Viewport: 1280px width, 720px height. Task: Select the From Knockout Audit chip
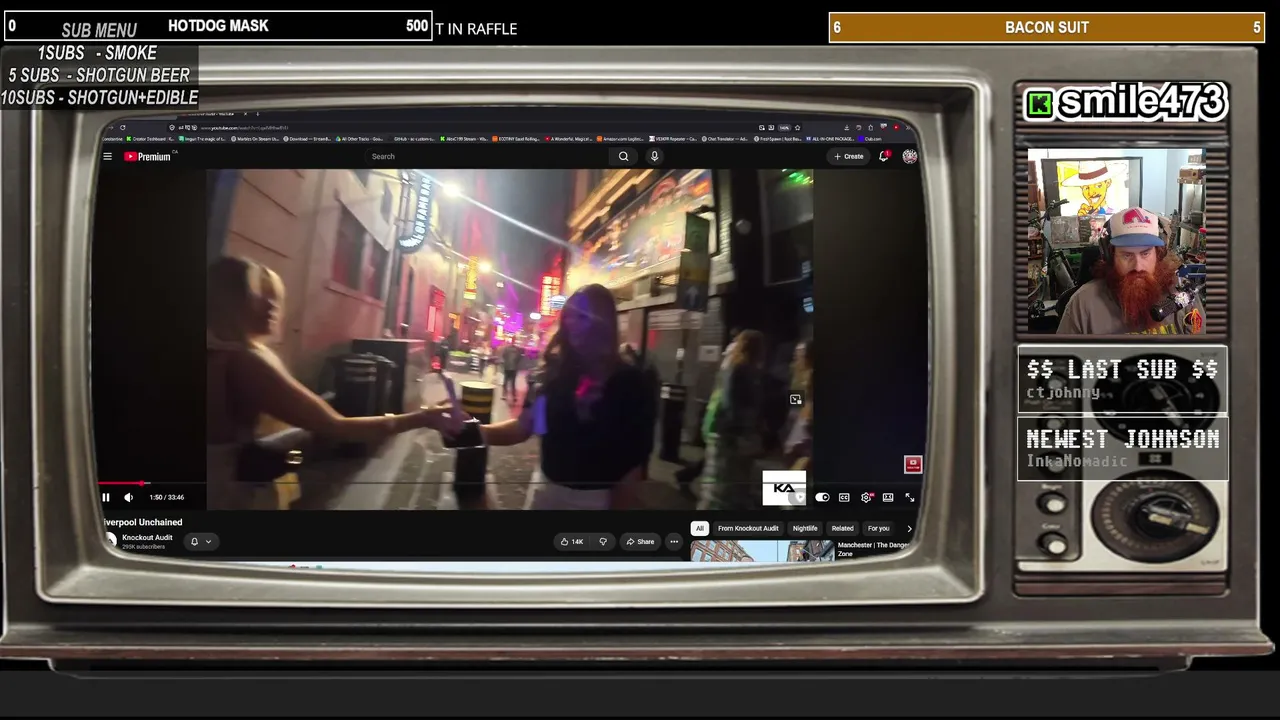pos(748,528)
